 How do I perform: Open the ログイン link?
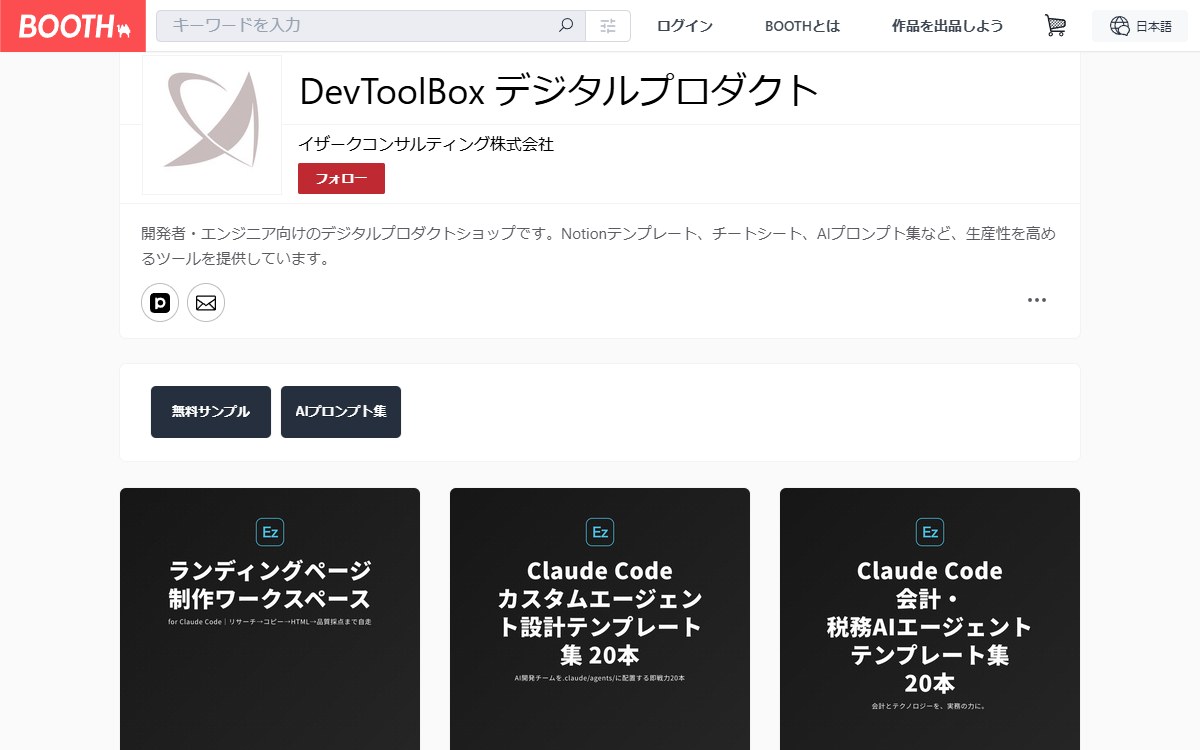pos(685,26)
